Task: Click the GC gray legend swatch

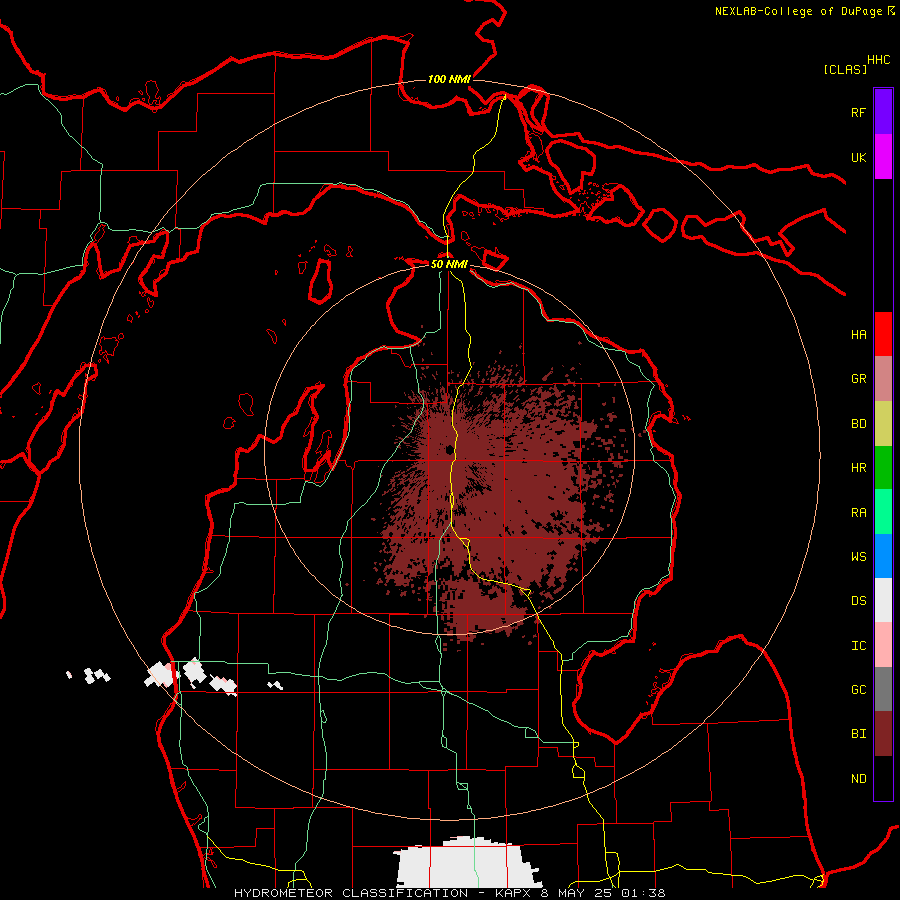Action: click(x=883, y=689)
